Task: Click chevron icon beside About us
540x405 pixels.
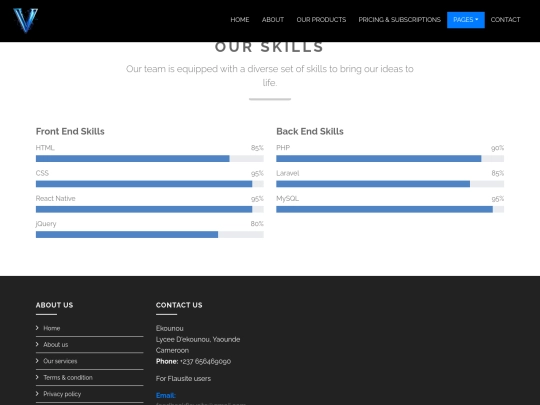Action: [x=37, y=344]
